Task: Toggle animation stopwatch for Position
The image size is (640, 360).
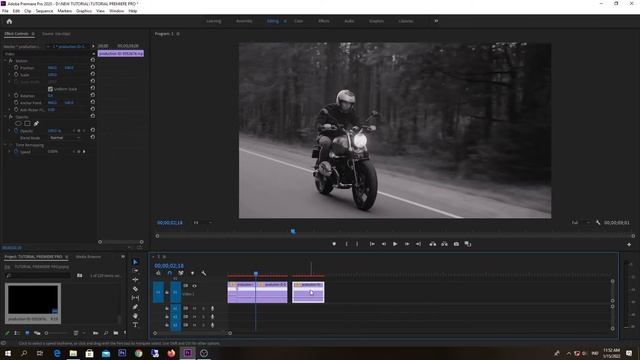Action: pyautogui.click(x=16, y=68)
